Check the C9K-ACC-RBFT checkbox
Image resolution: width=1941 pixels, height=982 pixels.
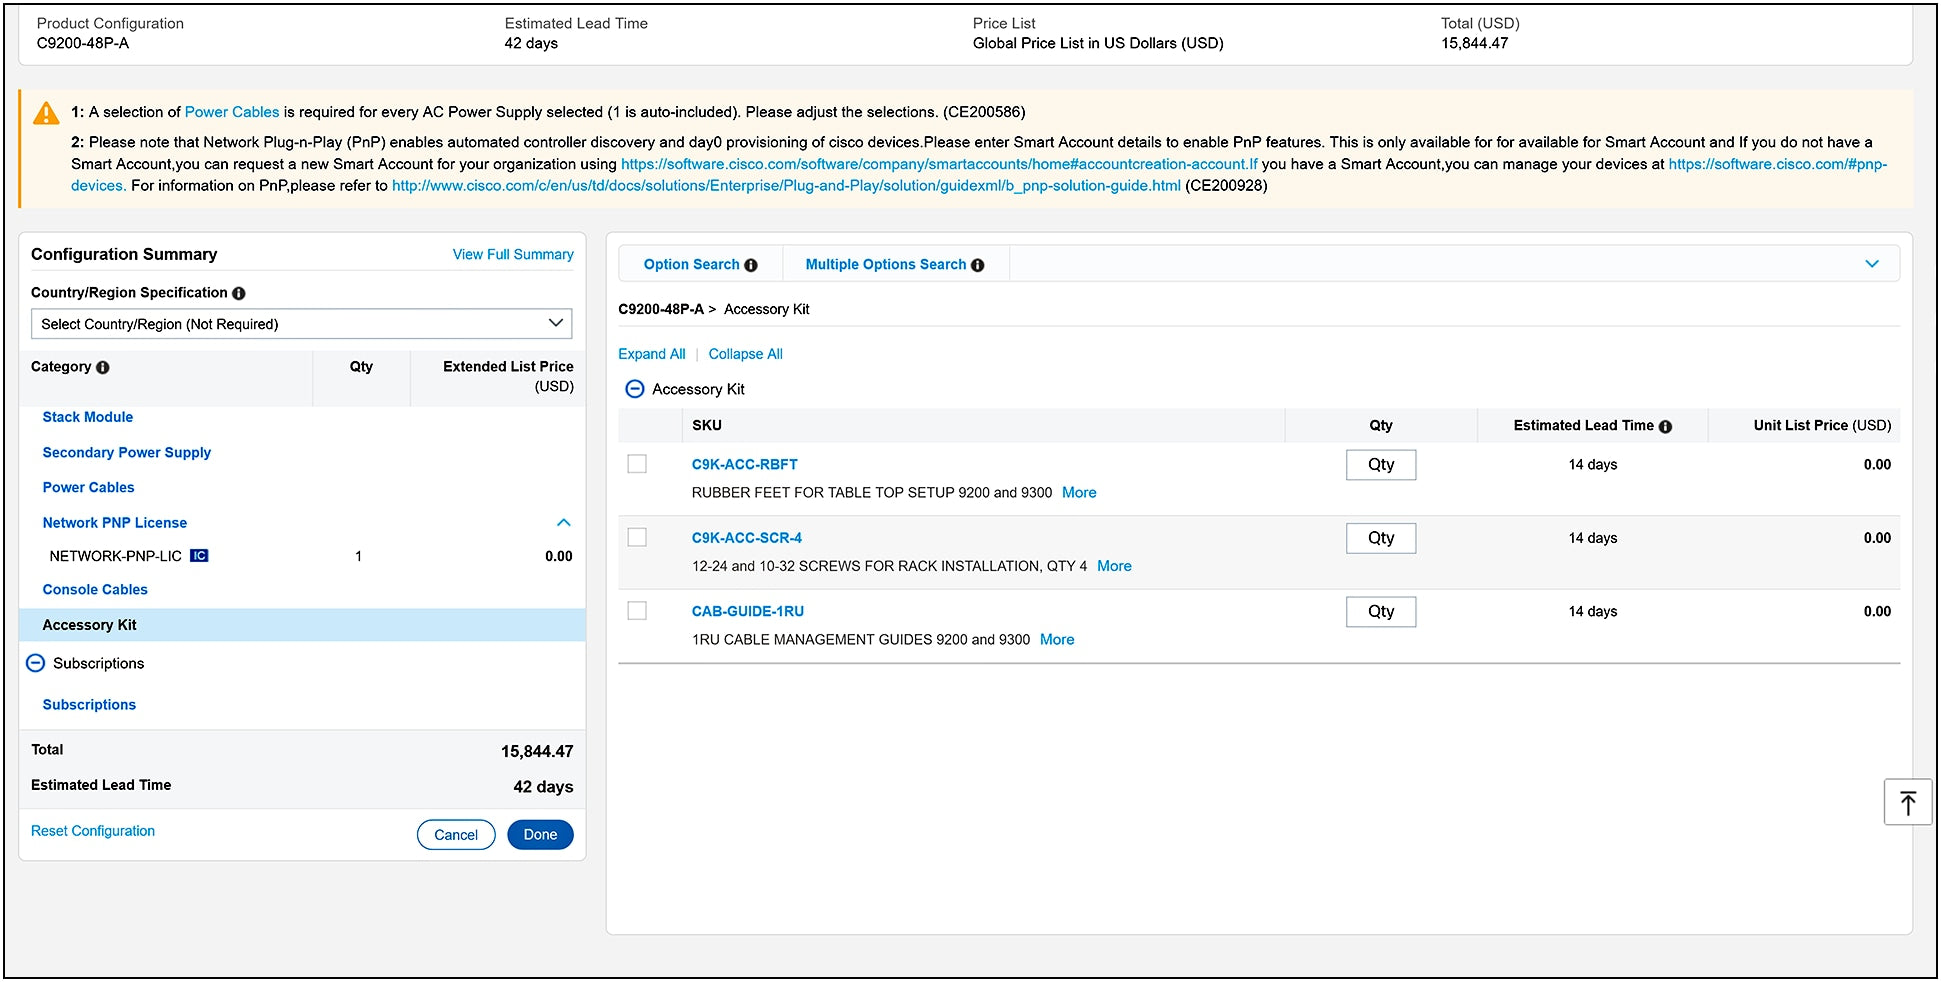click(x=637, y=464)
